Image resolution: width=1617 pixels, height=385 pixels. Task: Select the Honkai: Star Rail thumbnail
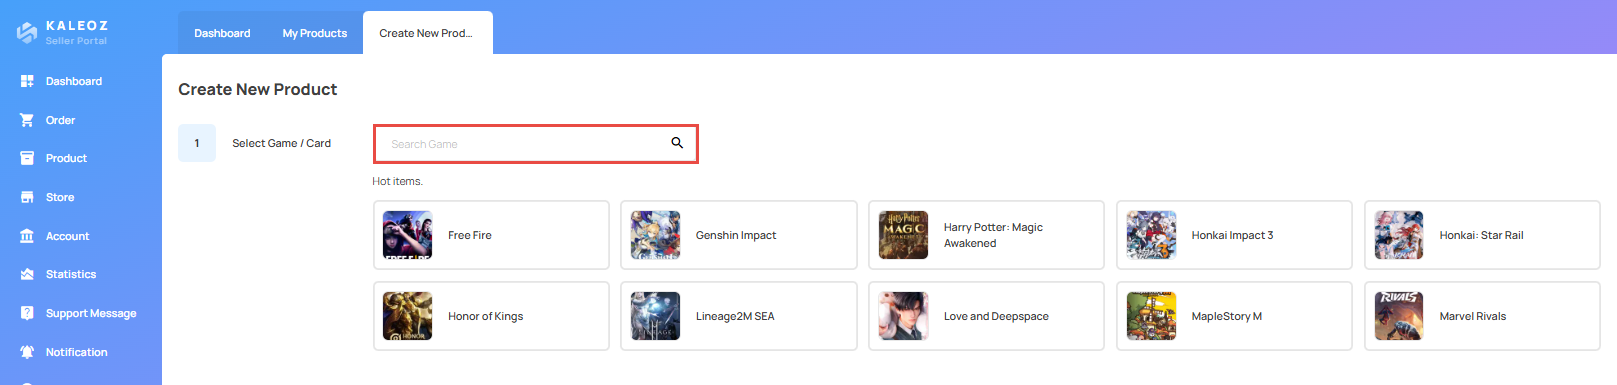pos(1400,235)
